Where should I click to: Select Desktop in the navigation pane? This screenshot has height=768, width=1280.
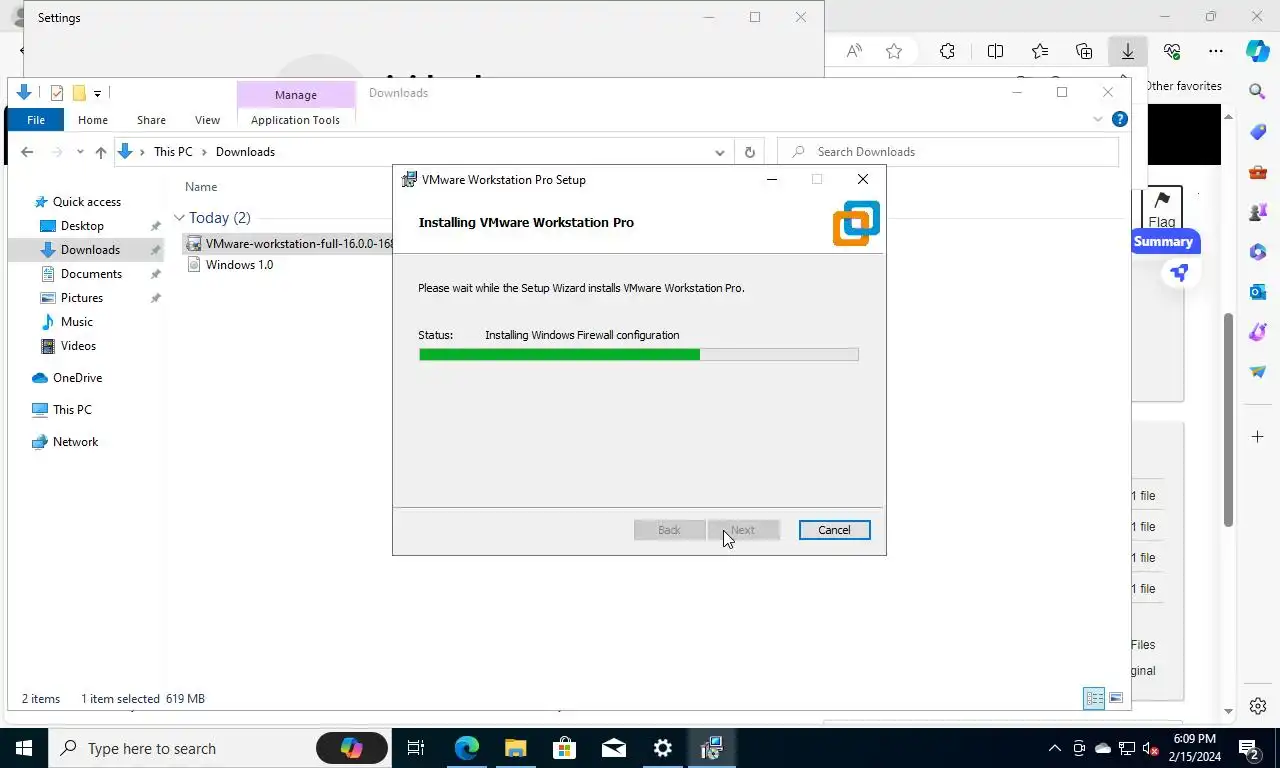[x=82, y=226]
